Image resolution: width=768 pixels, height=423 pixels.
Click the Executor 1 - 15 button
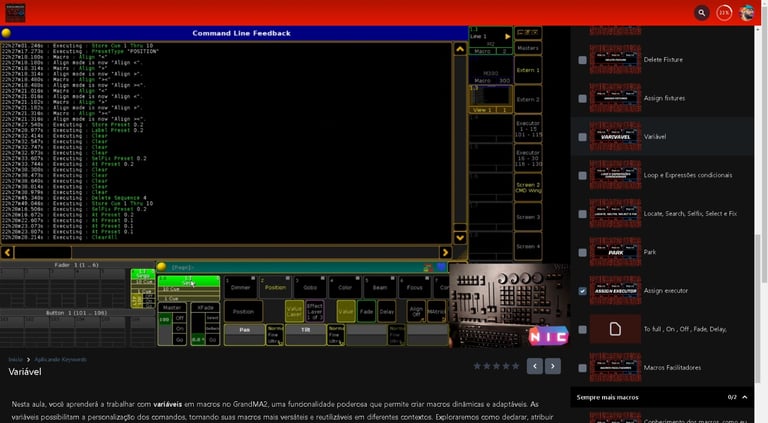528,129
